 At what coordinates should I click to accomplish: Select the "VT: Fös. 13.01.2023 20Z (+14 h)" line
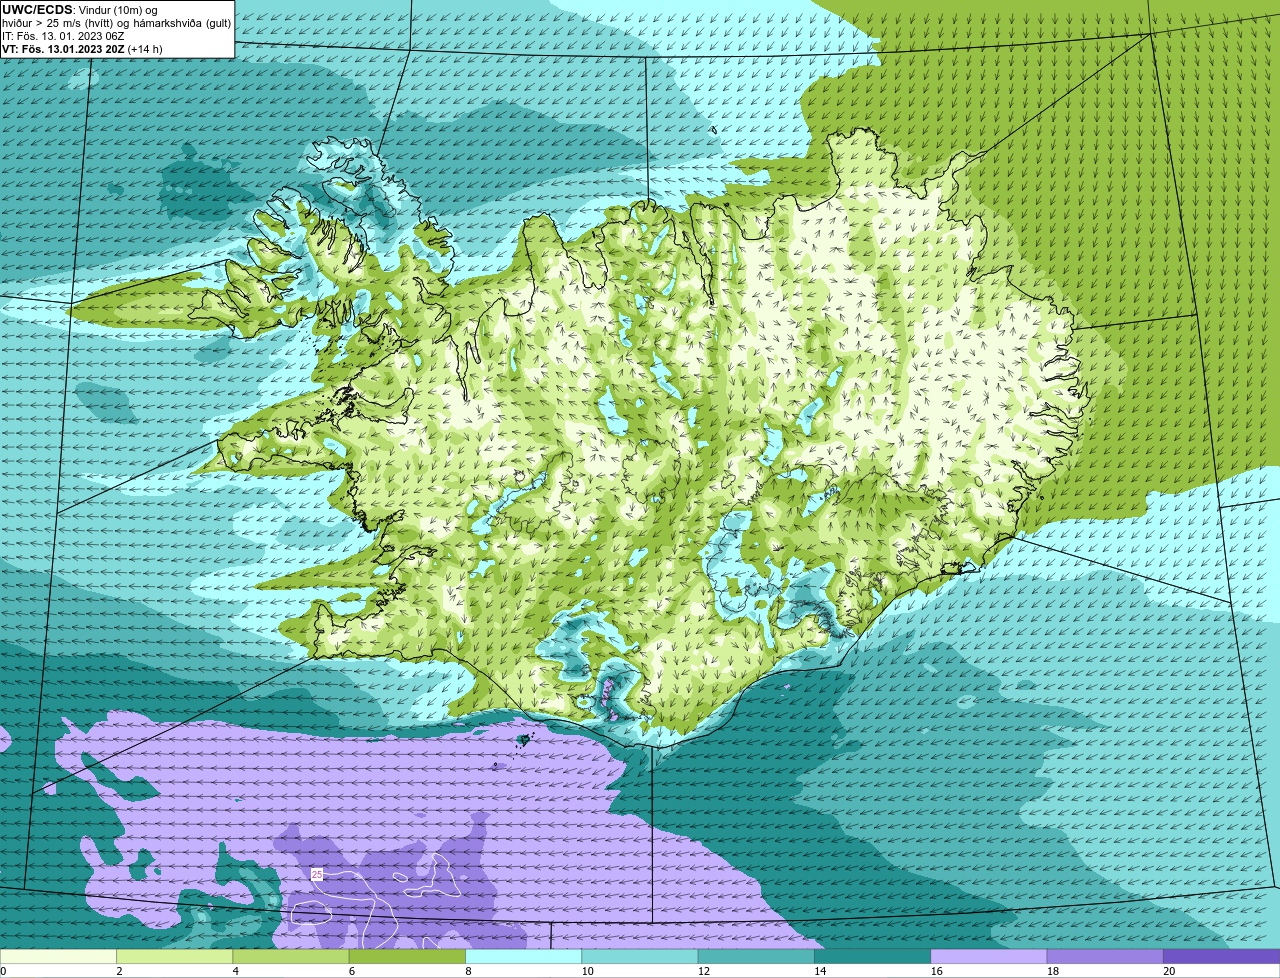click(x=82, y=49)
